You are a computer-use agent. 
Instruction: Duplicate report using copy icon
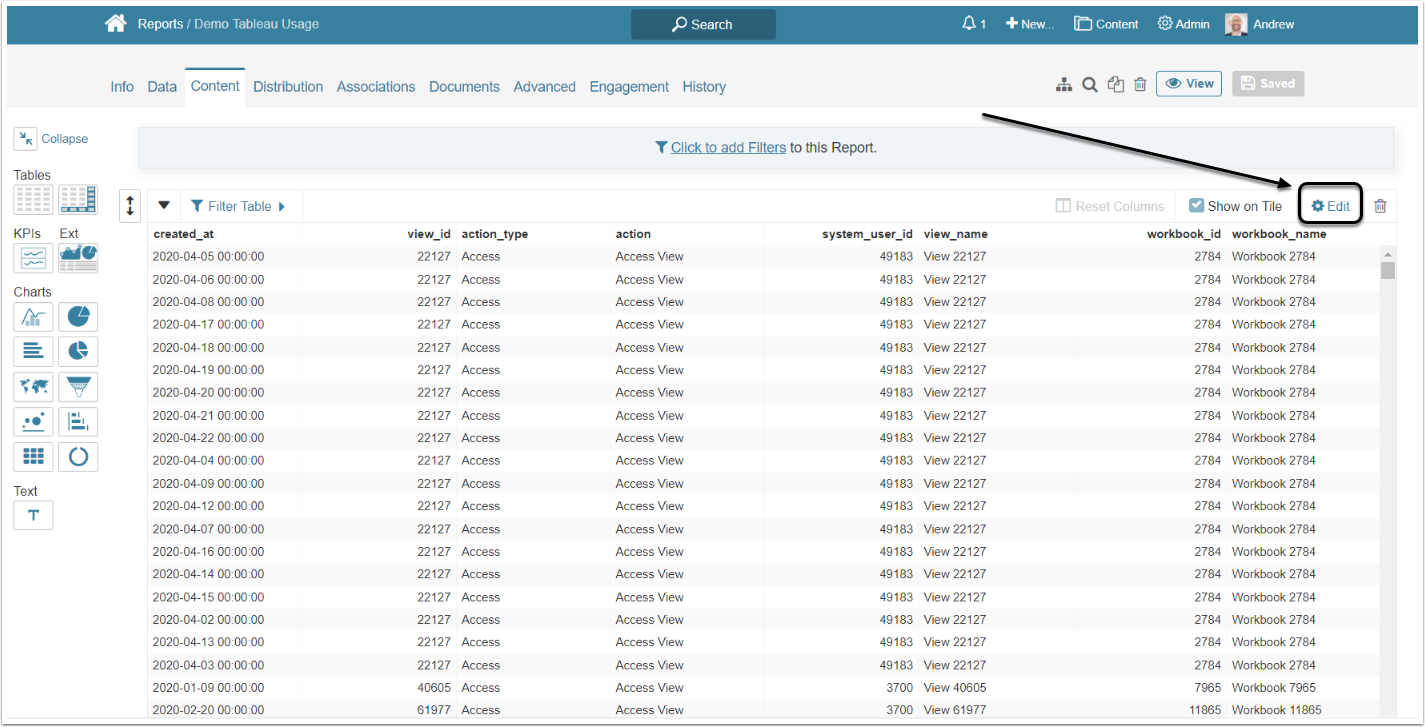(x=1116, y=85)
